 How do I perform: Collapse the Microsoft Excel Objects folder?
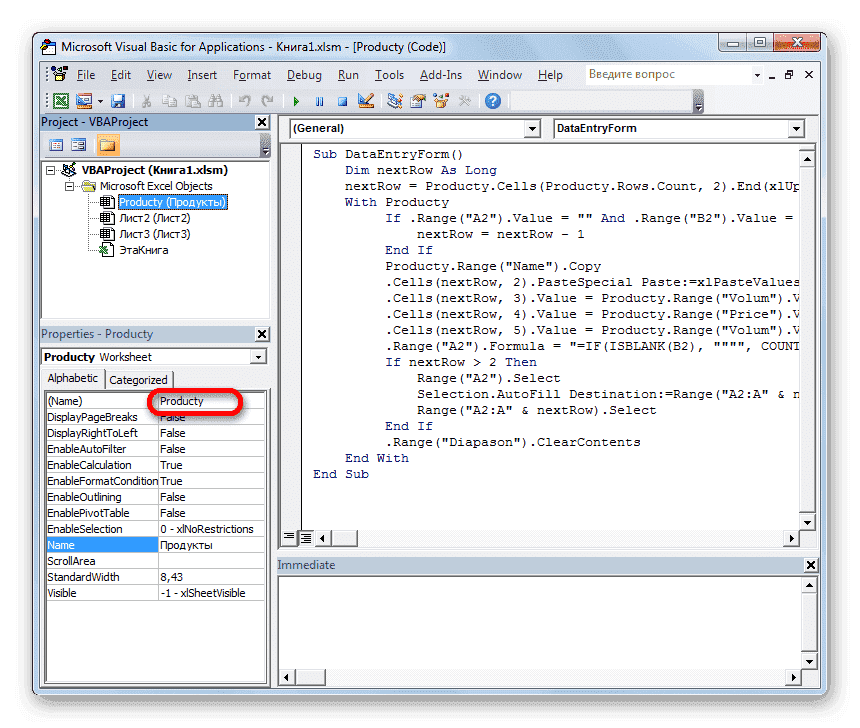tap(70, 186)
